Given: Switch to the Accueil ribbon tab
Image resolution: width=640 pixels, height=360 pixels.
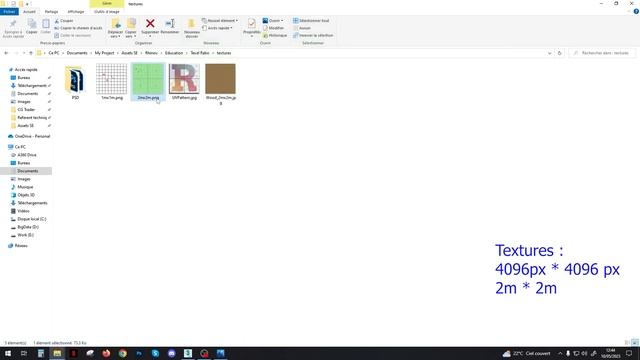Looking at the screenshot, I should (x=29, y=12).
